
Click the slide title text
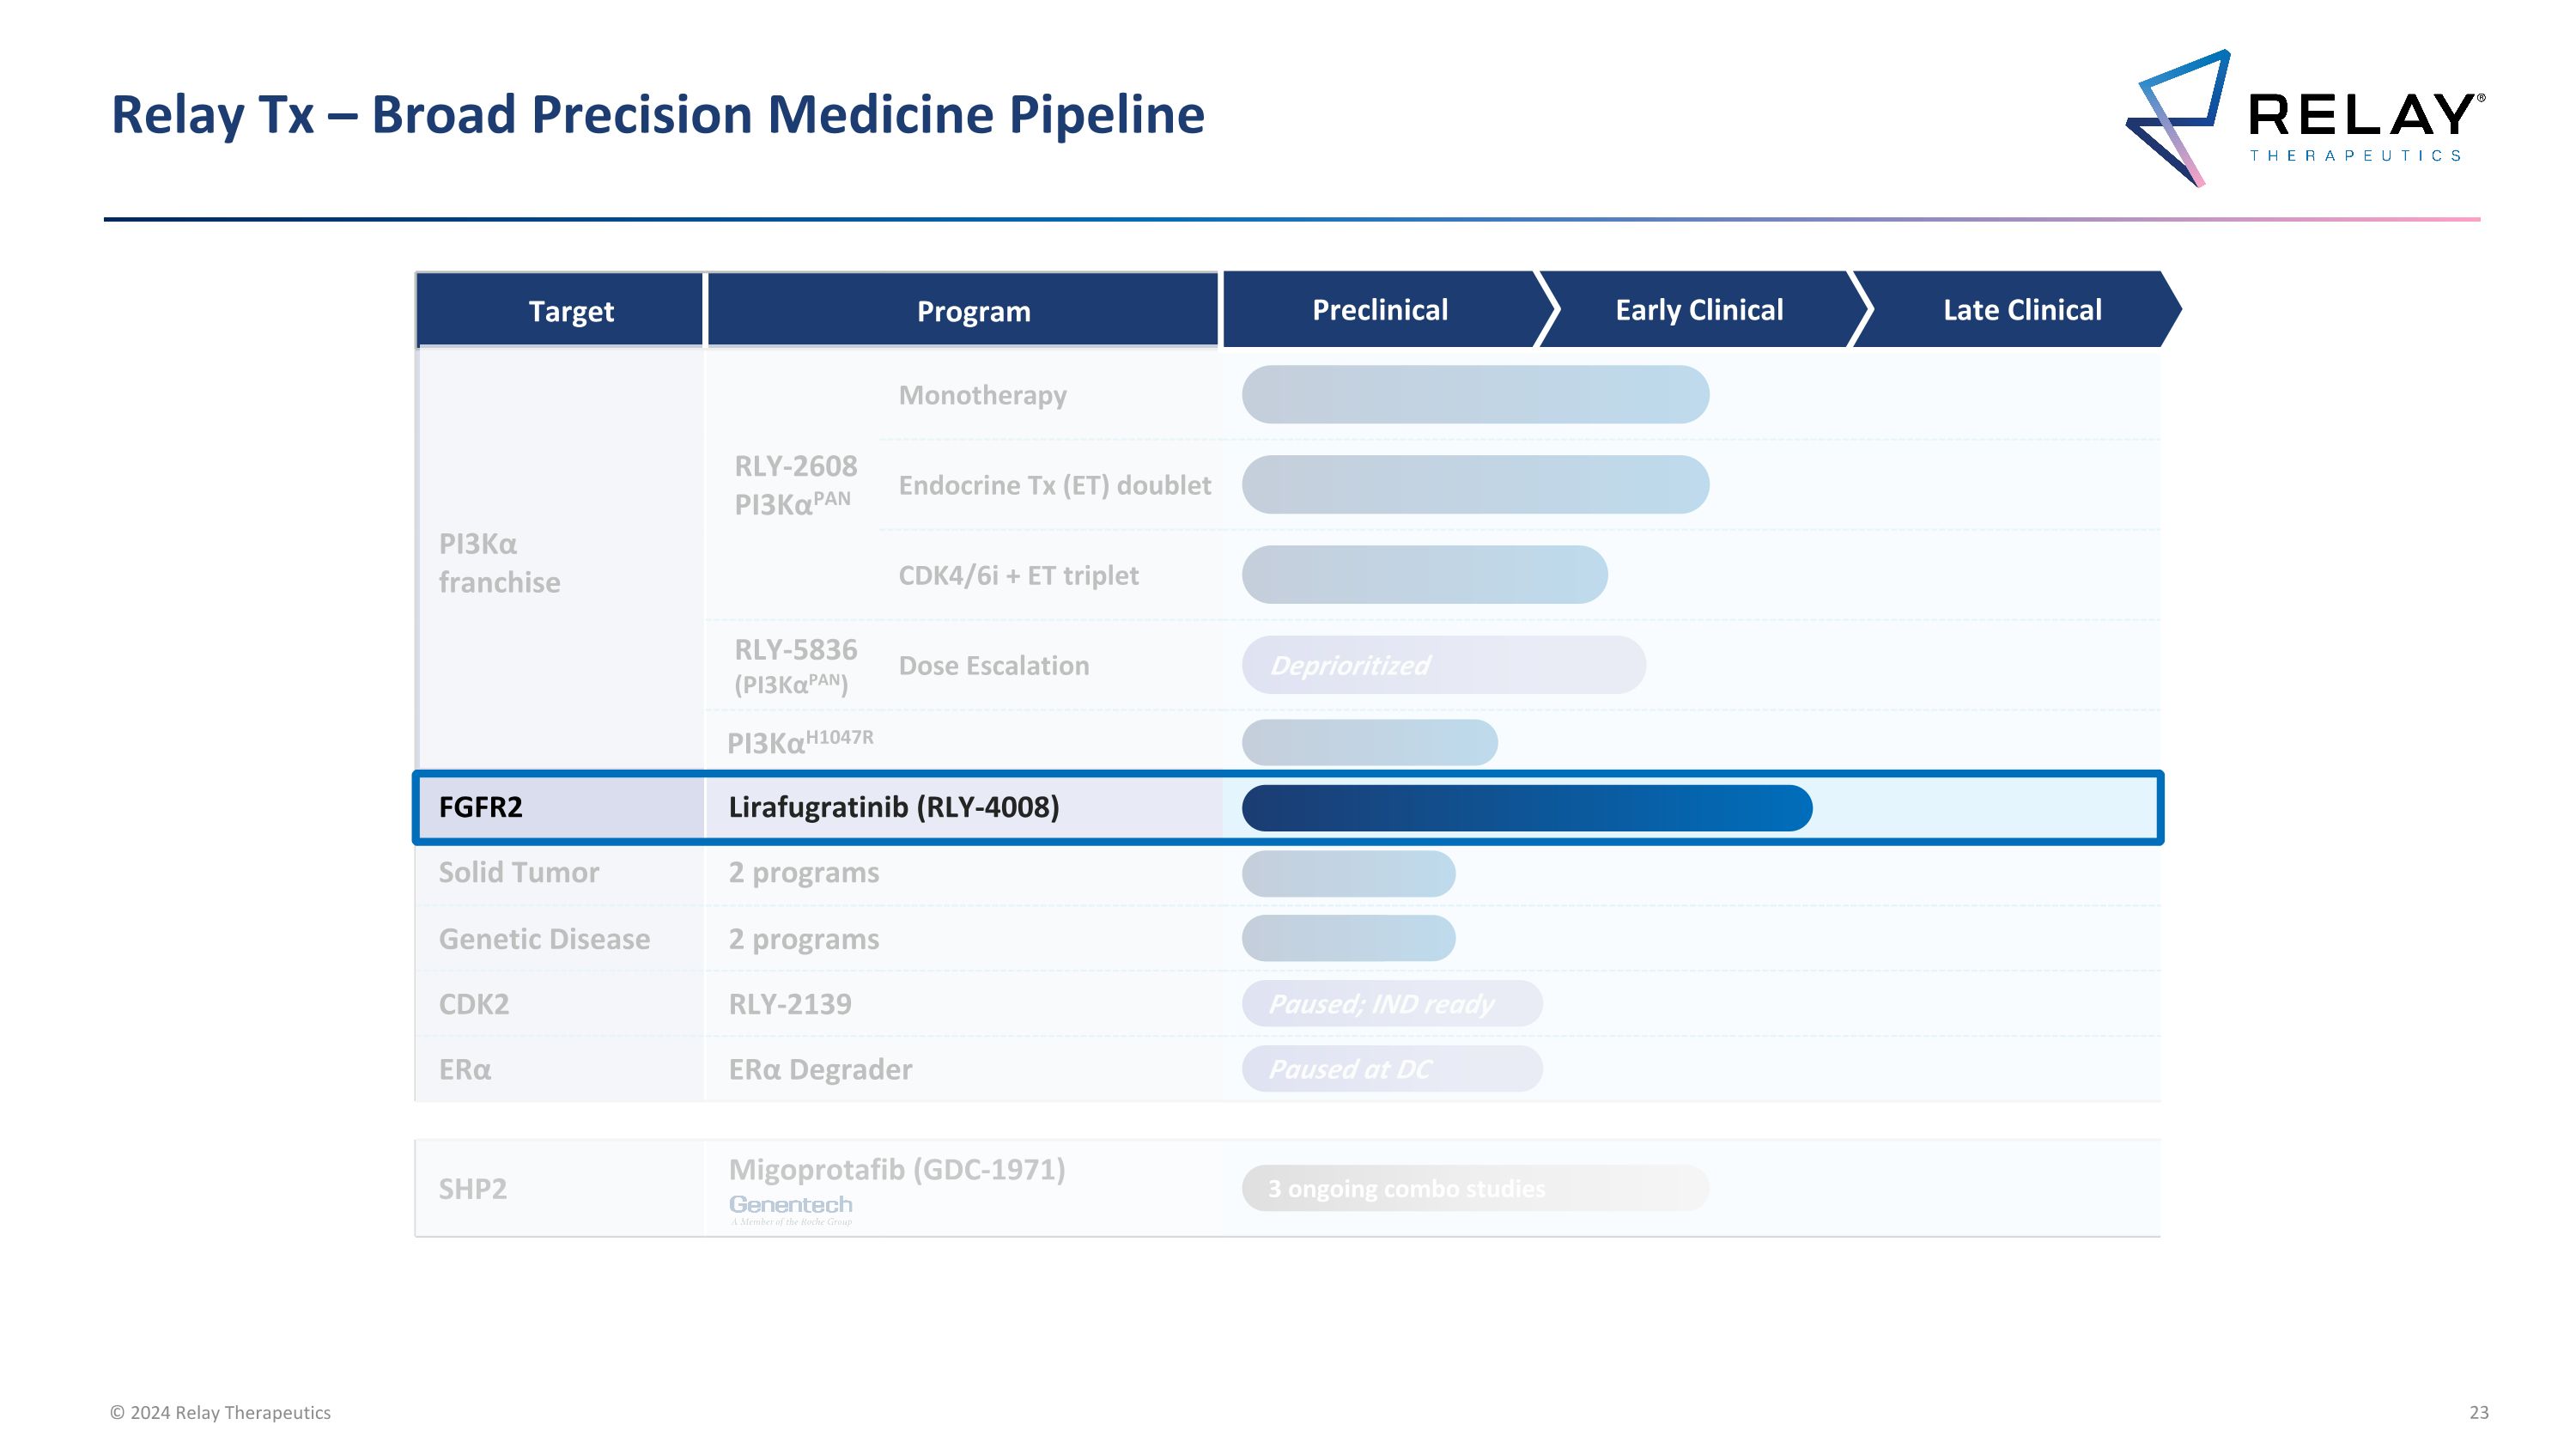657,114
